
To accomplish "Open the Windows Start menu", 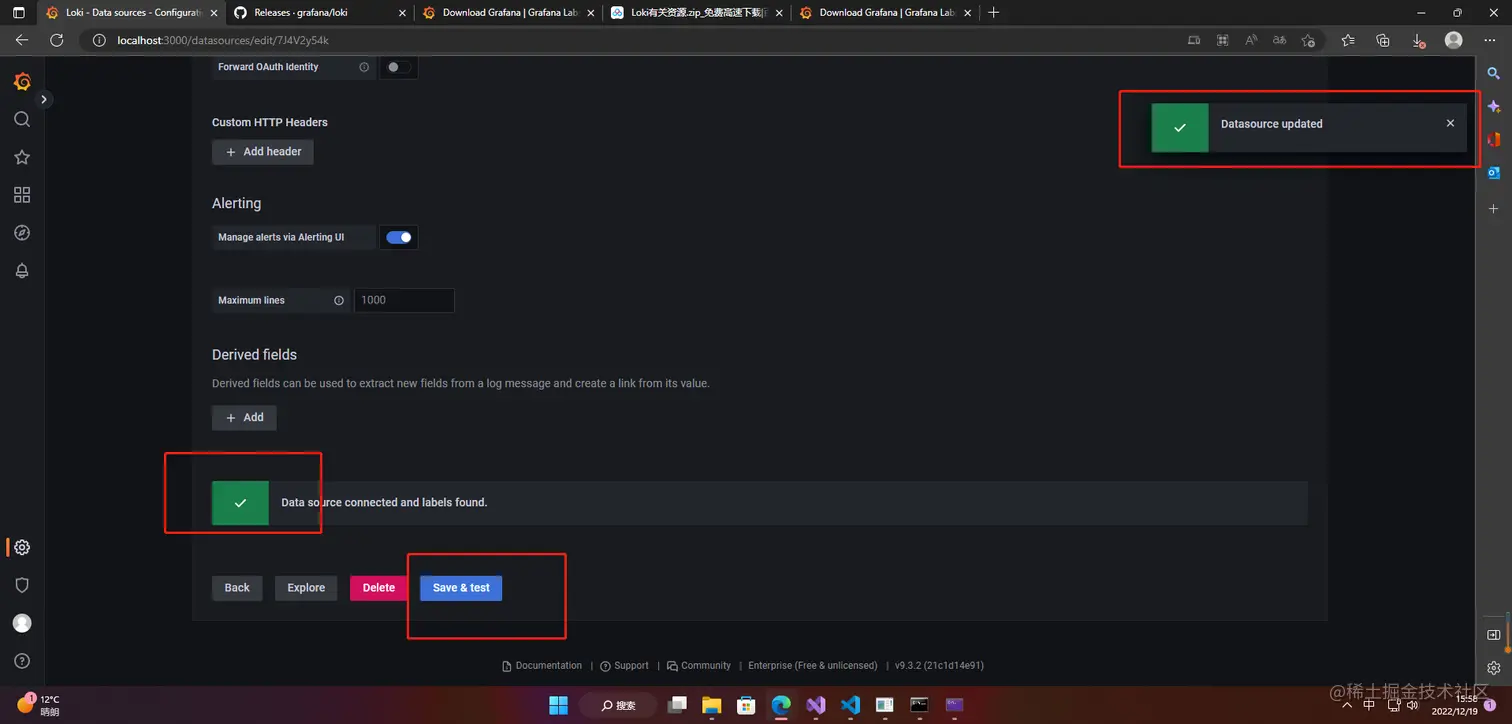I will click(558, 705).
